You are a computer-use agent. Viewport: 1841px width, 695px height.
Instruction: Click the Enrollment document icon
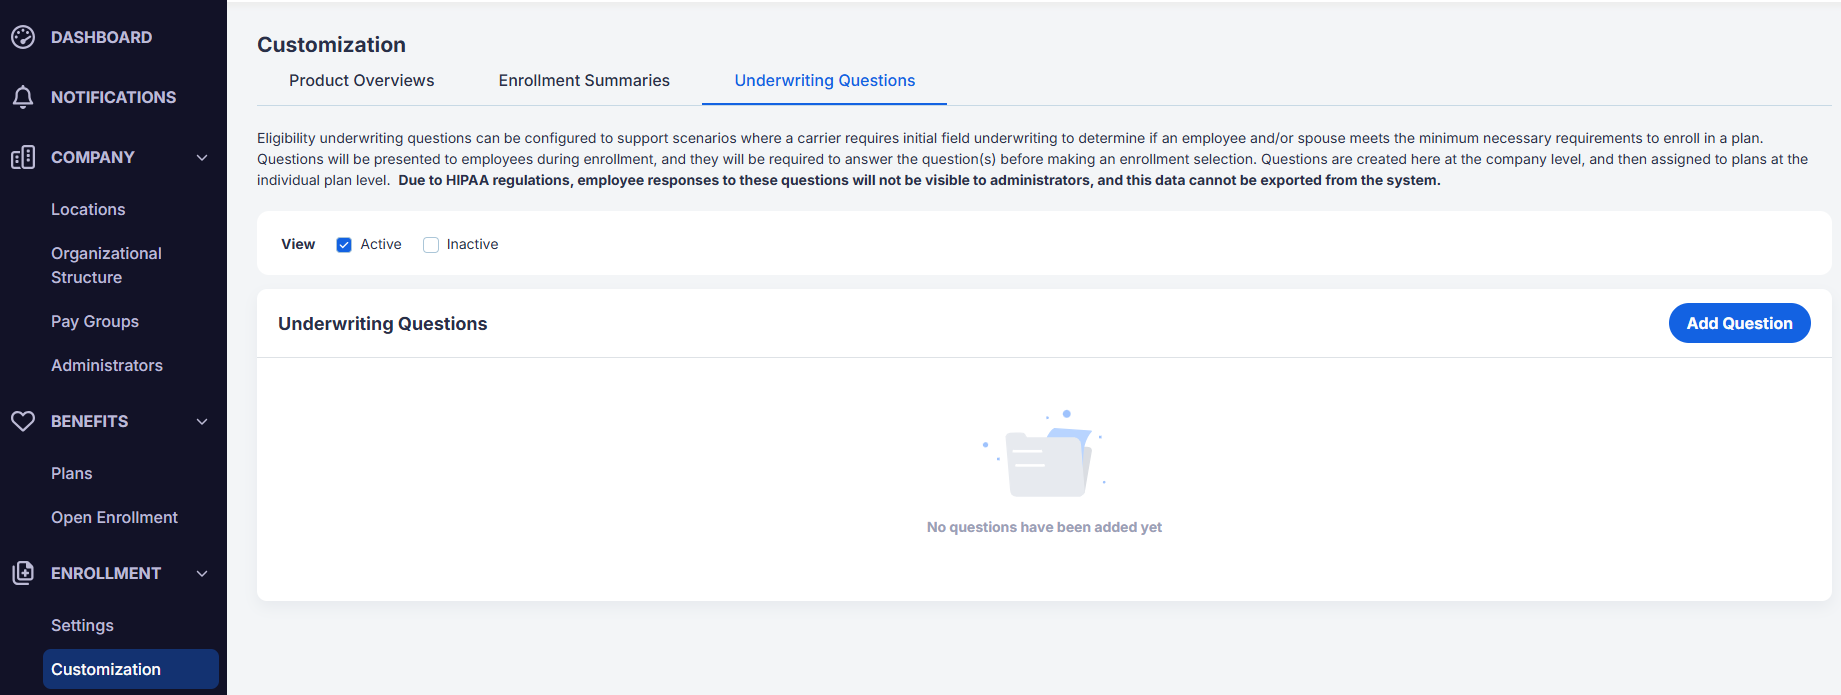click(x=23, y=573)
